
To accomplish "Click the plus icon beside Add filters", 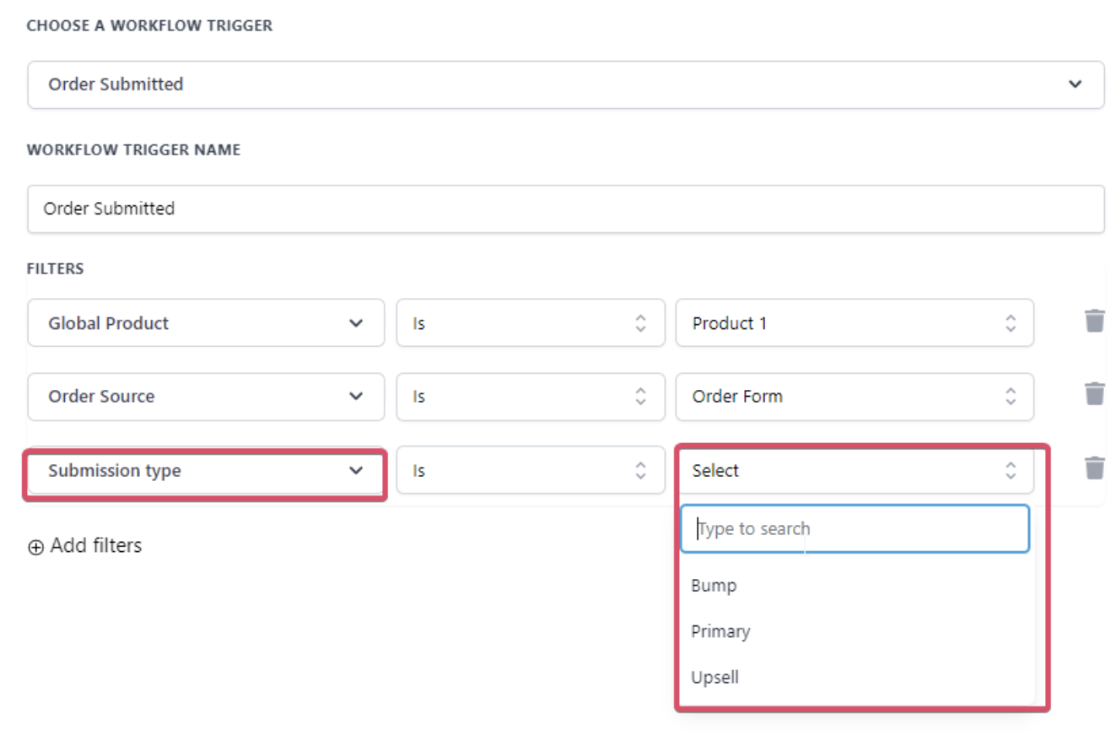I will coord(36,547).
